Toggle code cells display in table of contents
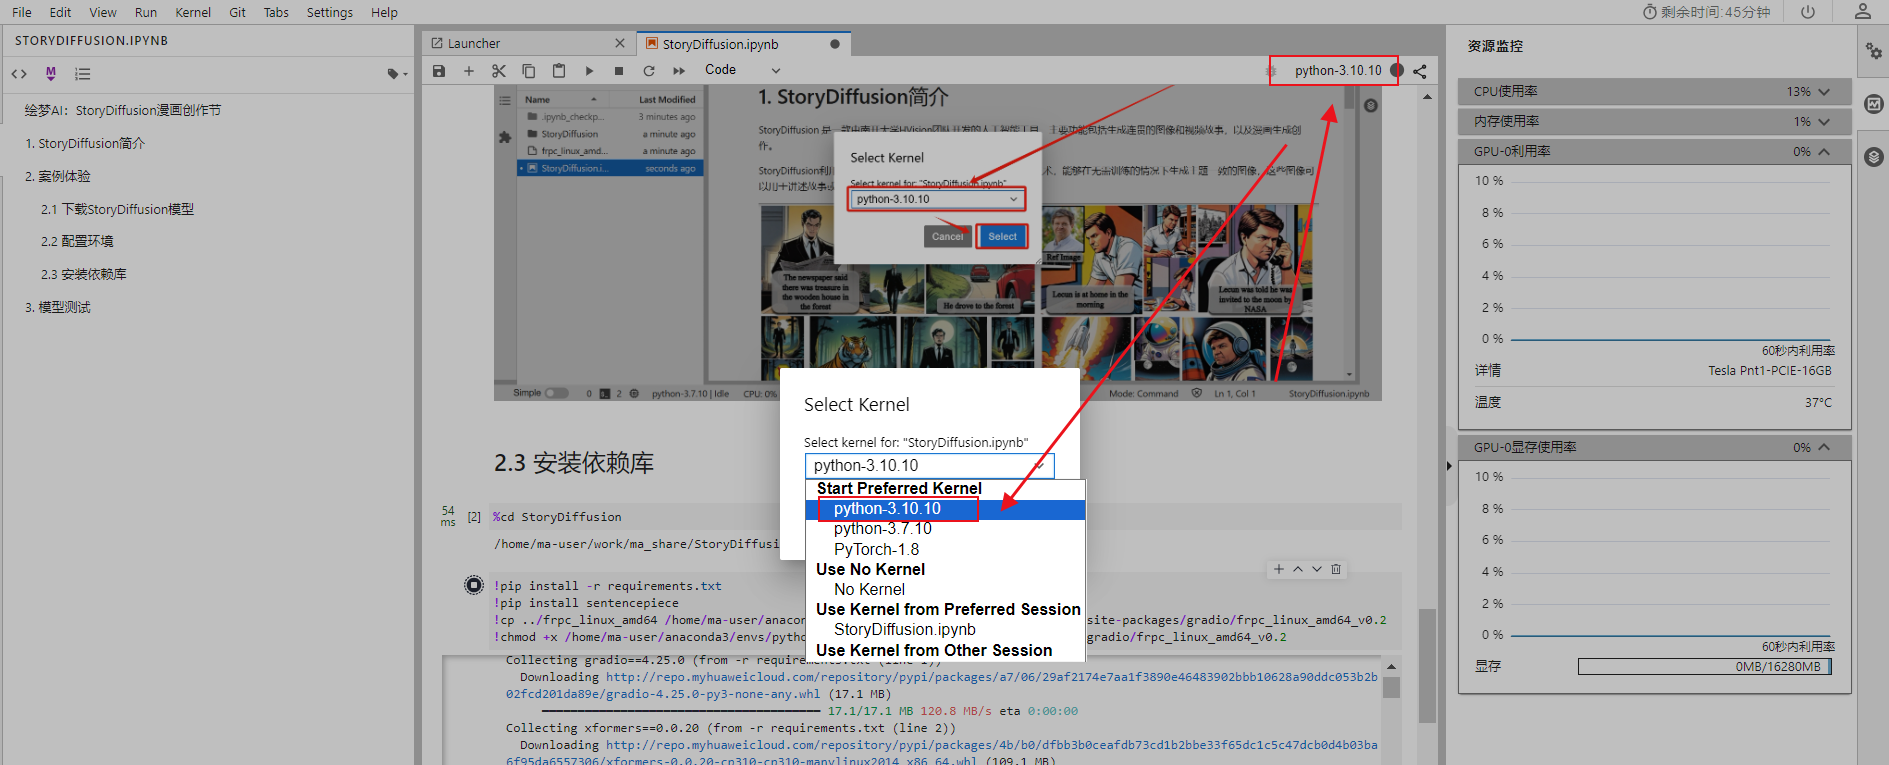This screenshot has width=1889, height=765. (19, 74)
